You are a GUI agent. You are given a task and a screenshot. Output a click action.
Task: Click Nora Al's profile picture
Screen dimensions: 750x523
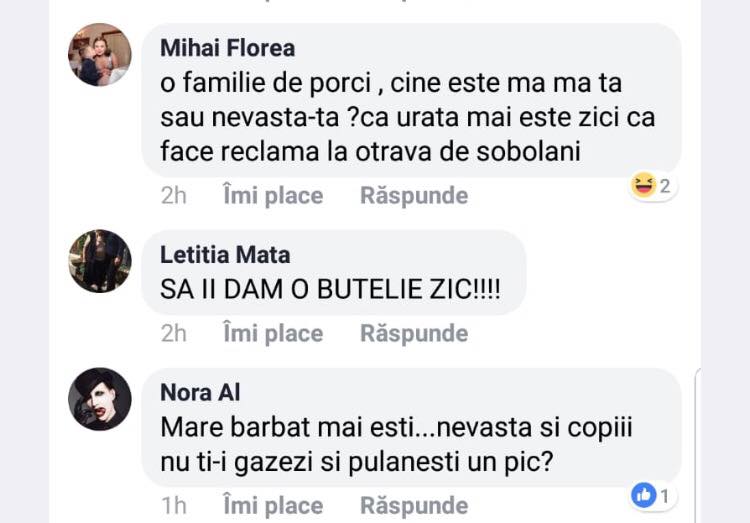click(99, 399)
